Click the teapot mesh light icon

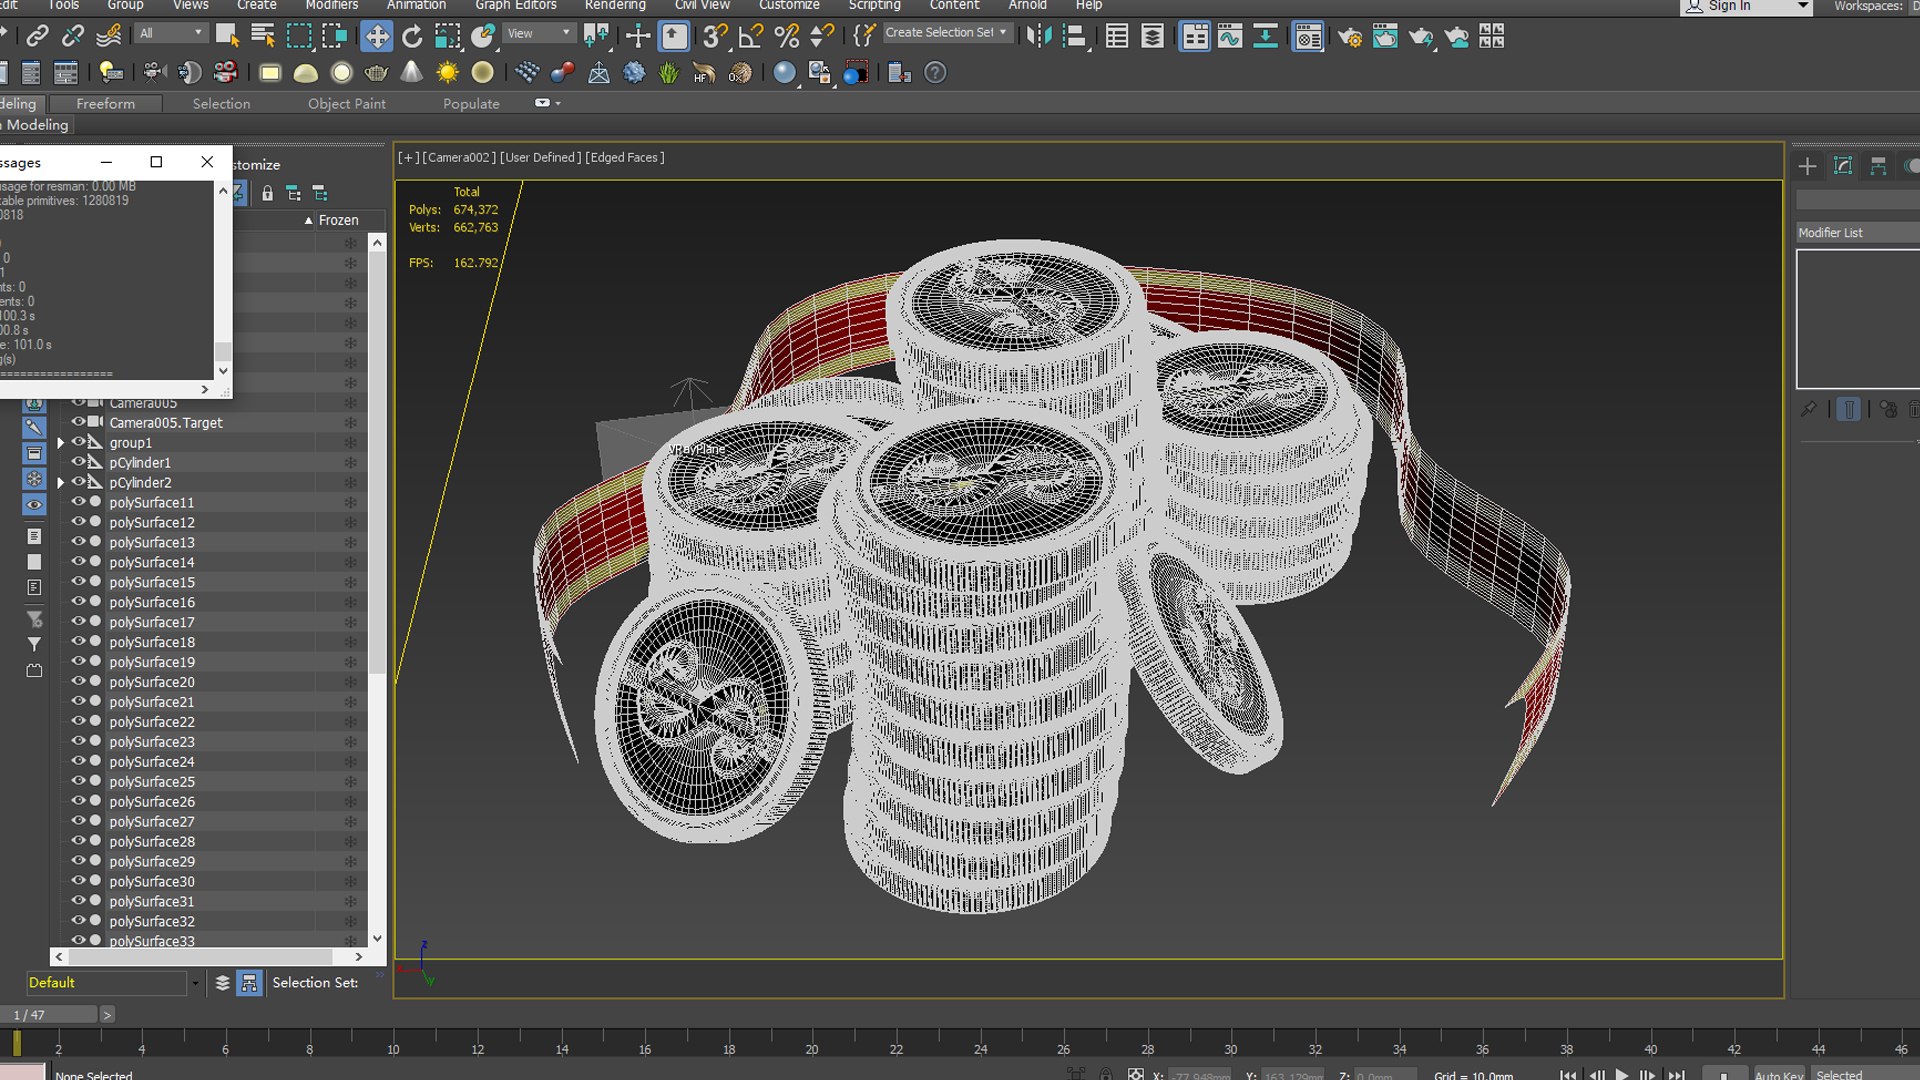376,73
